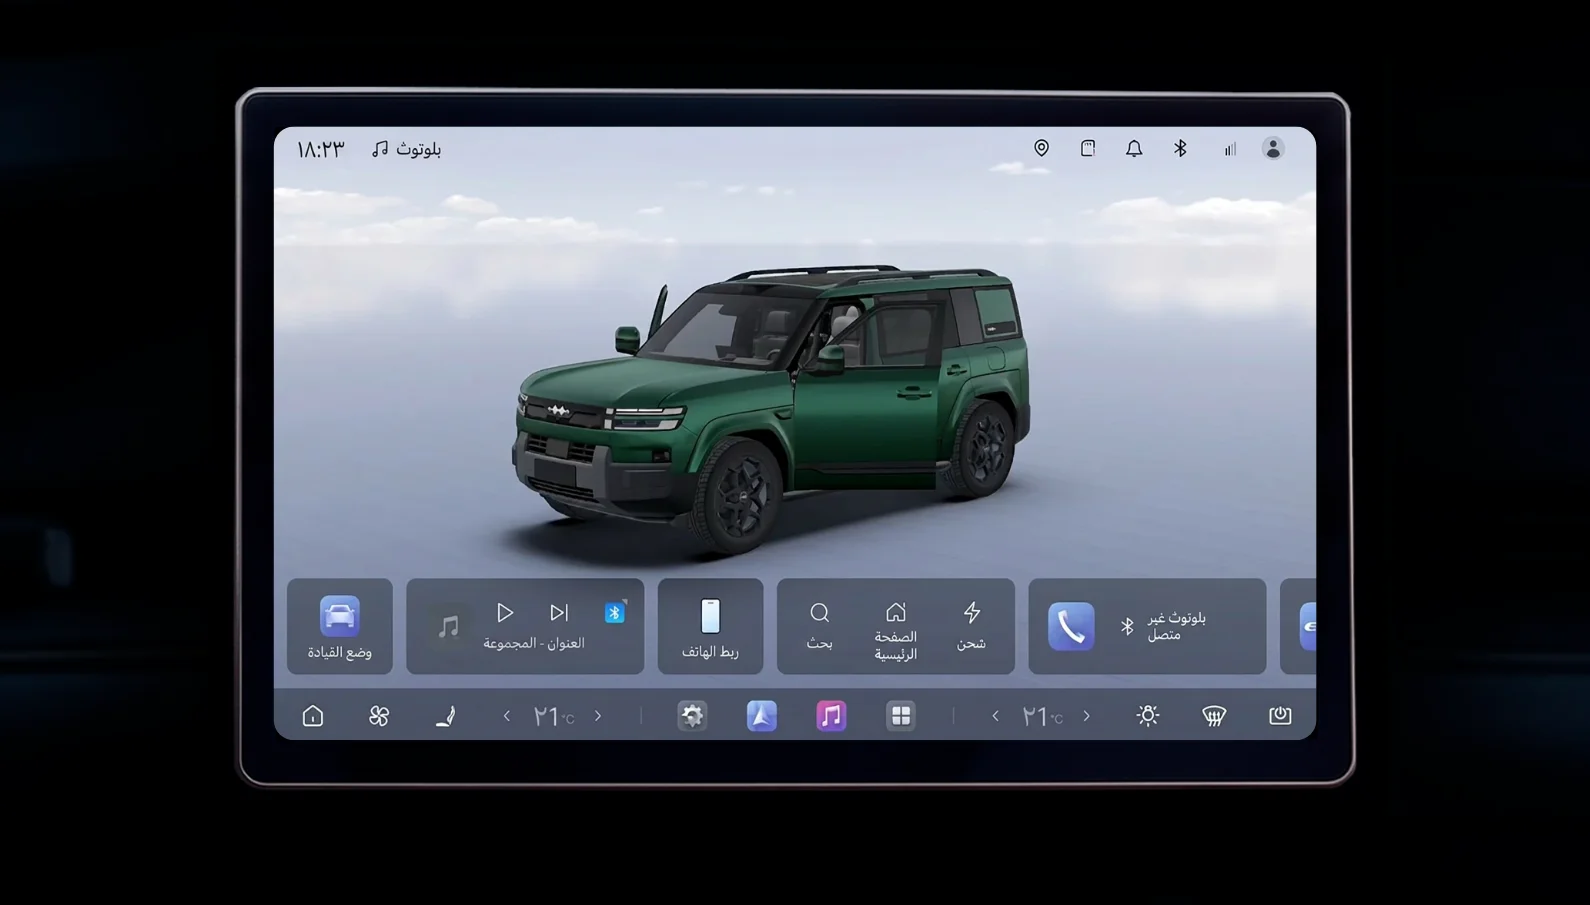Open the climate fan control icon

click(379, 716)
